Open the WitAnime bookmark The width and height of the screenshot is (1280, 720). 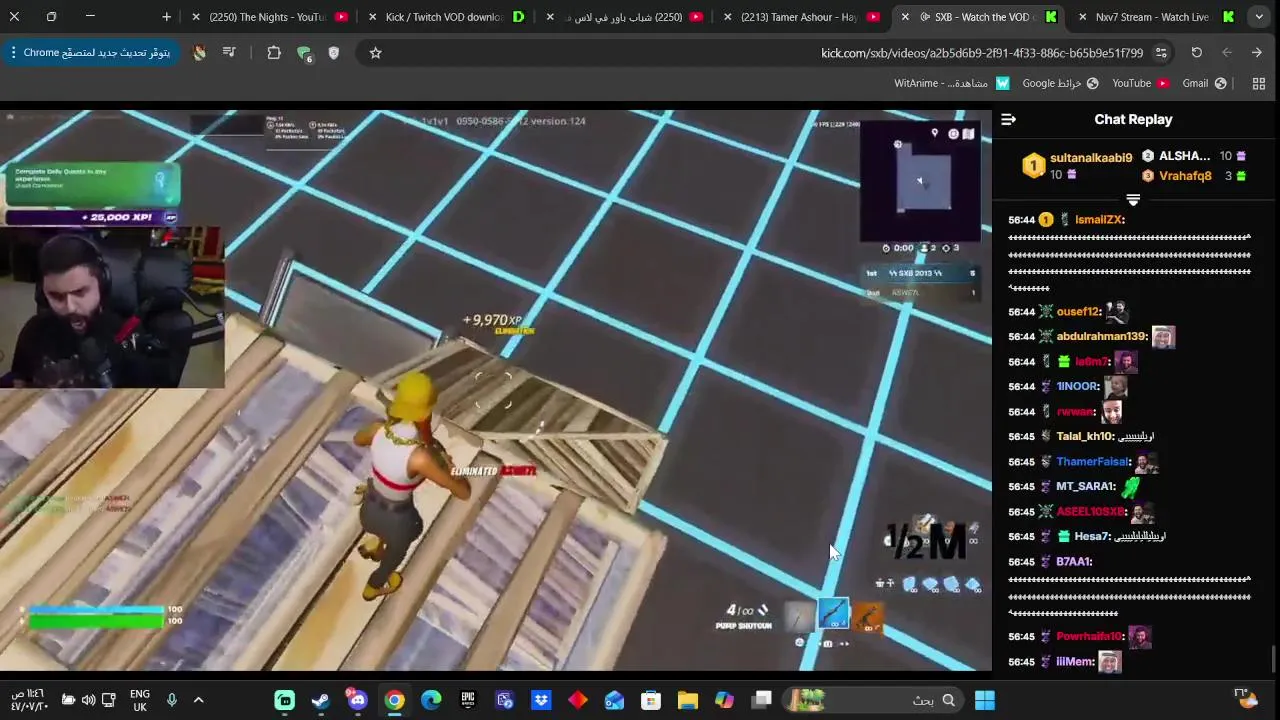pos(951,83)
